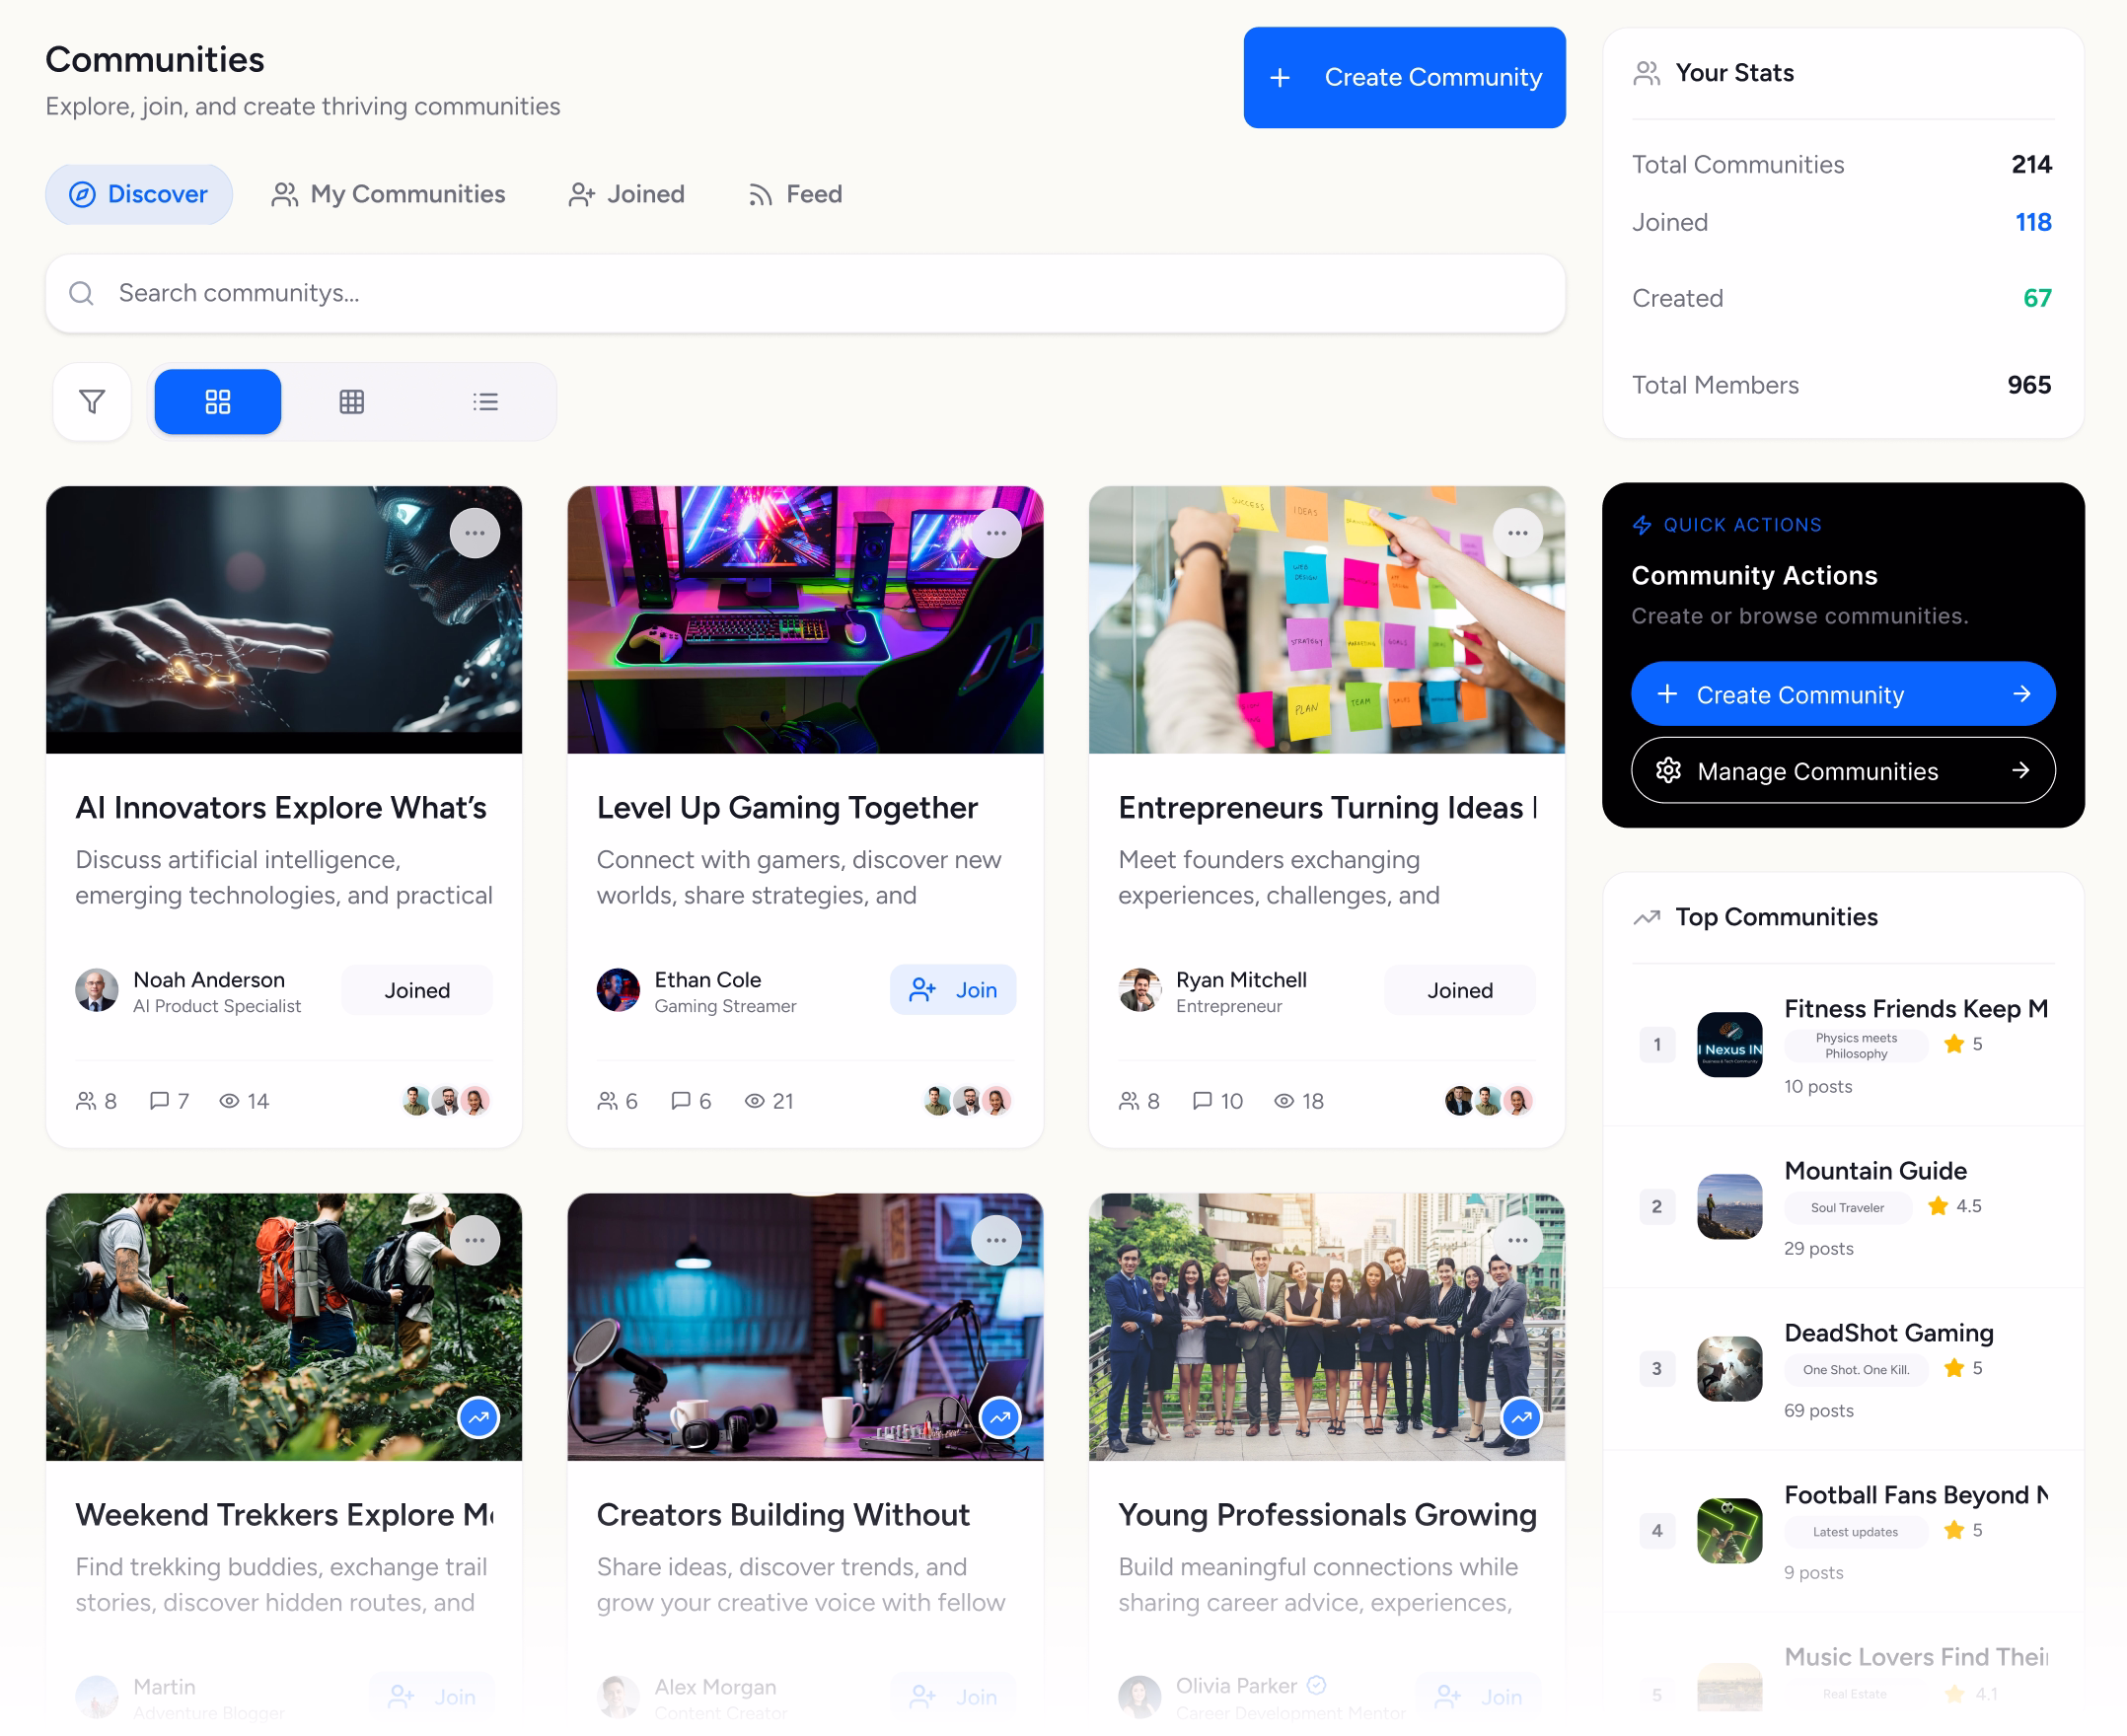
Task: Click the members icon on Level Up Gaming card
Action: point(608,1101)
